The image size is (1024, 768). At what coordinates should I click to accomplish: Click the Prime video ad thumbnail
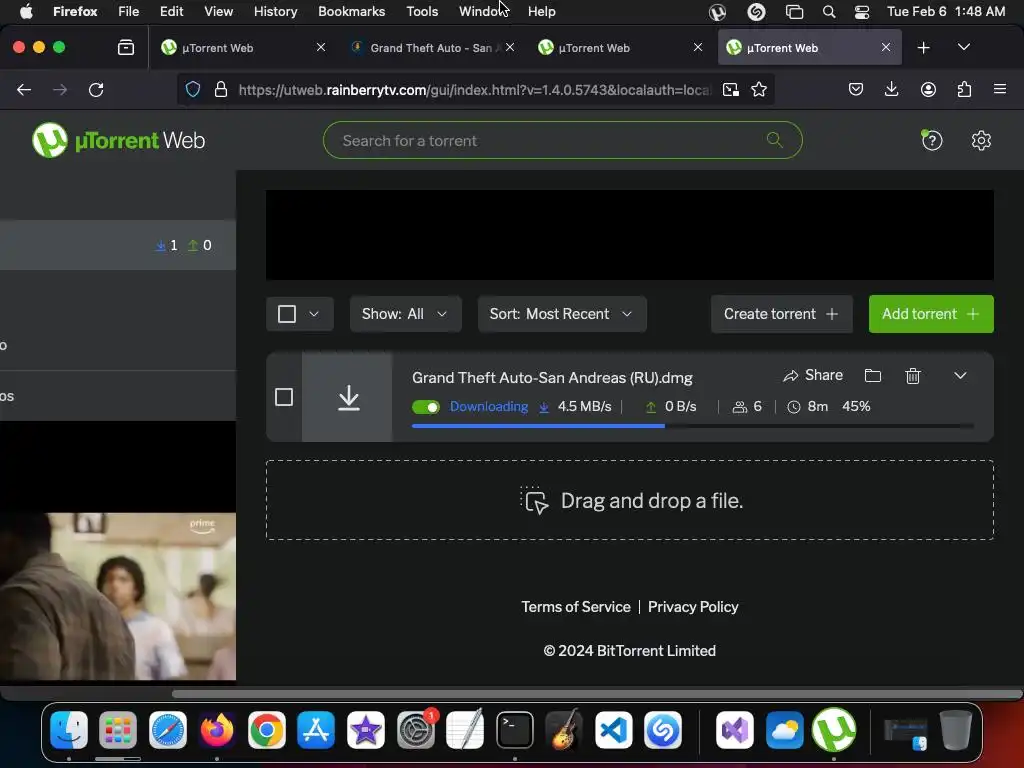coord(118,596)
